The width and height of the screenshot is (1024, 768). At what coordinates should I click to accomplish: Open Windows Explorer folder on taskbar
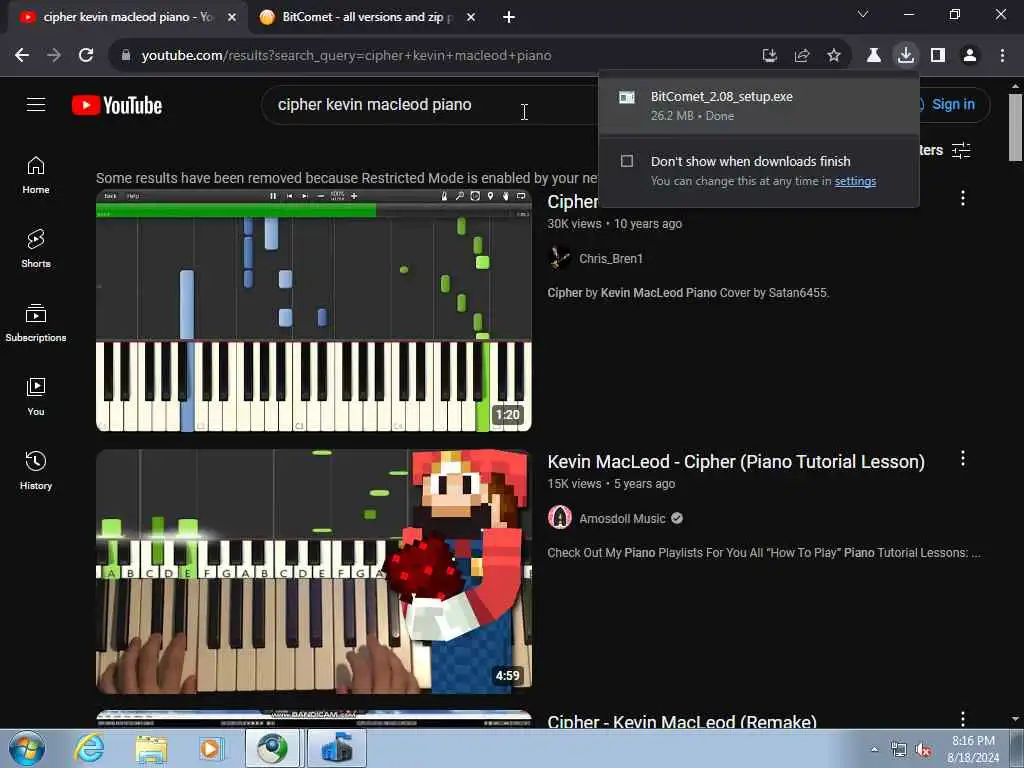pyautogui.click(x=152, y=749)
